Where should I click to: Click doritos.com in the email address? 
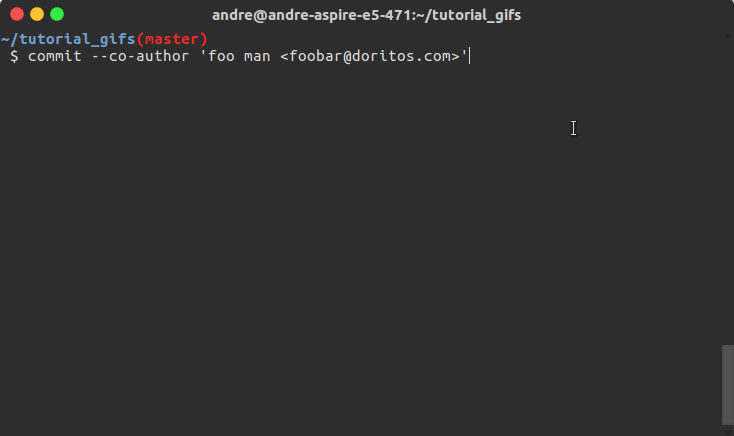coord(402,56)
